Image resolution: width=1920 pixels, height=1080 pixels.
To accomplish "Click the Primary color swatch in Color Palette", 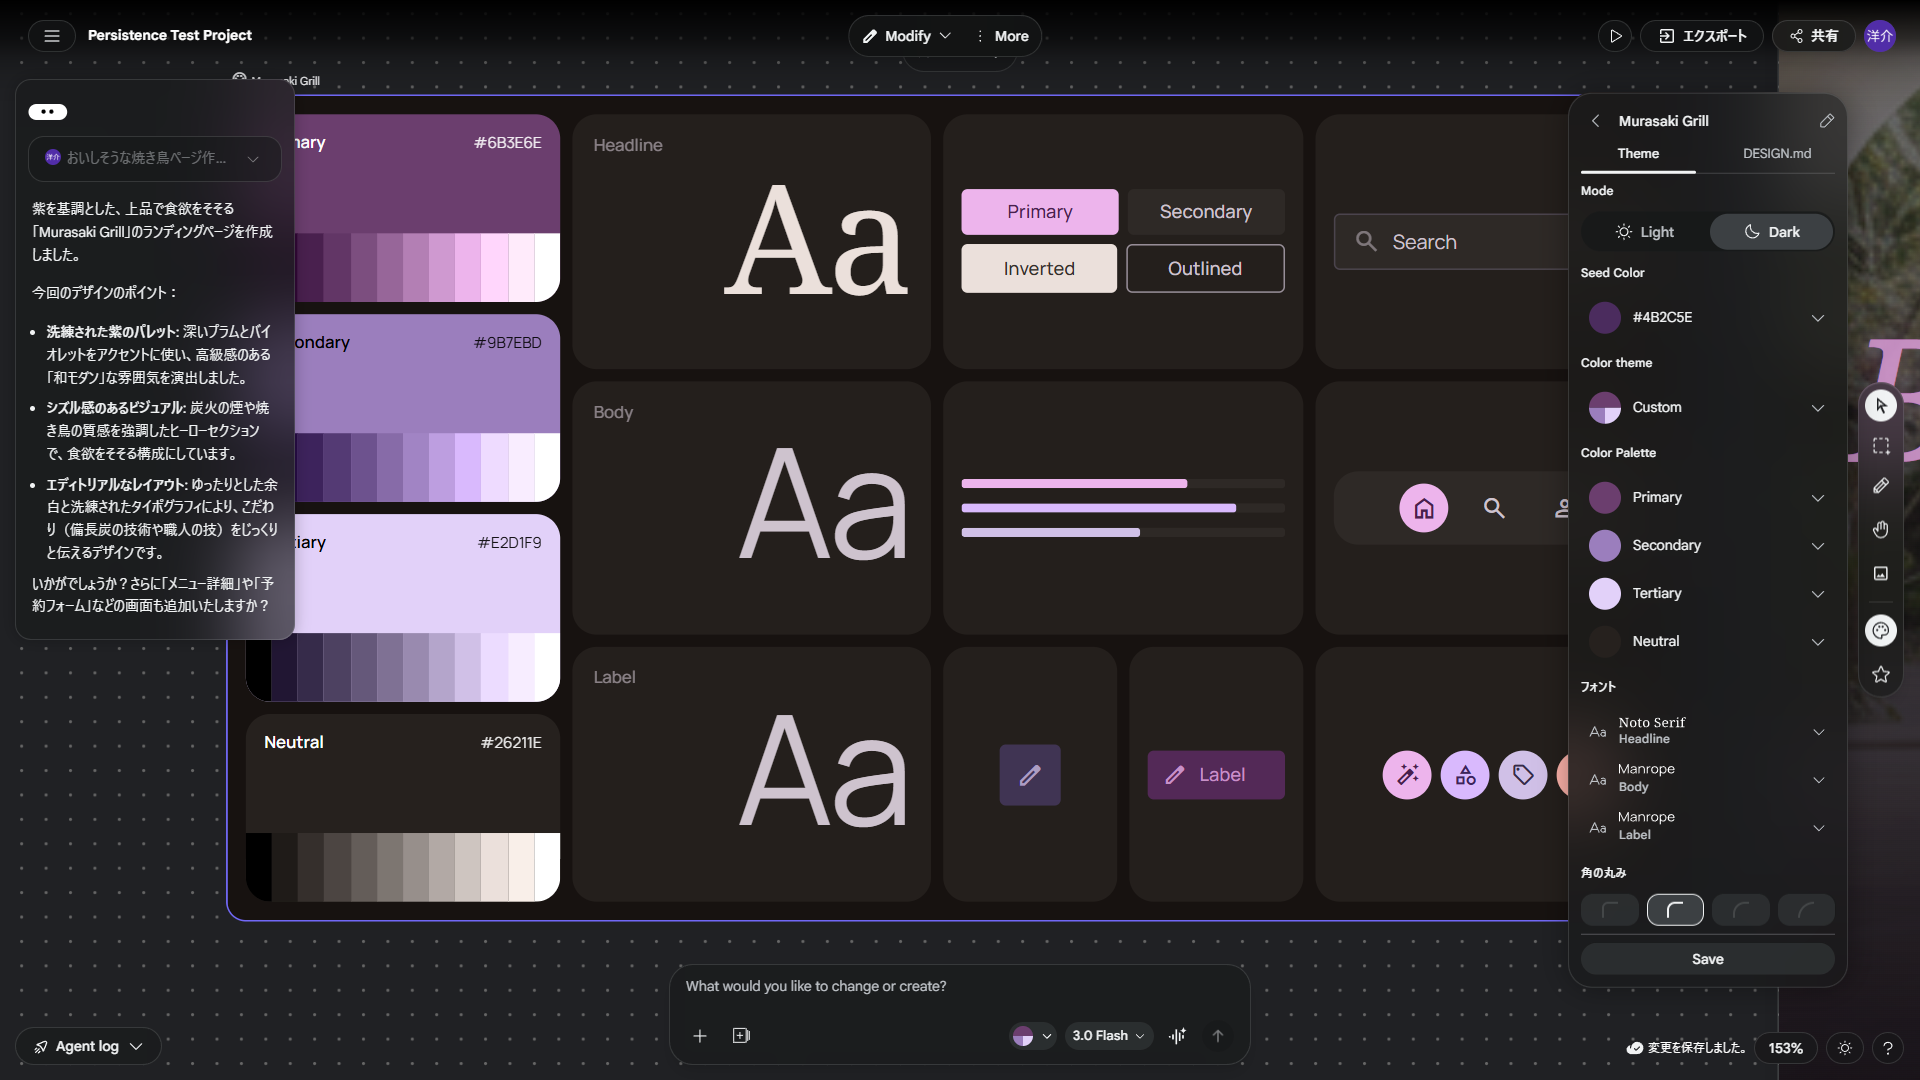I will tap(1605, 497).
